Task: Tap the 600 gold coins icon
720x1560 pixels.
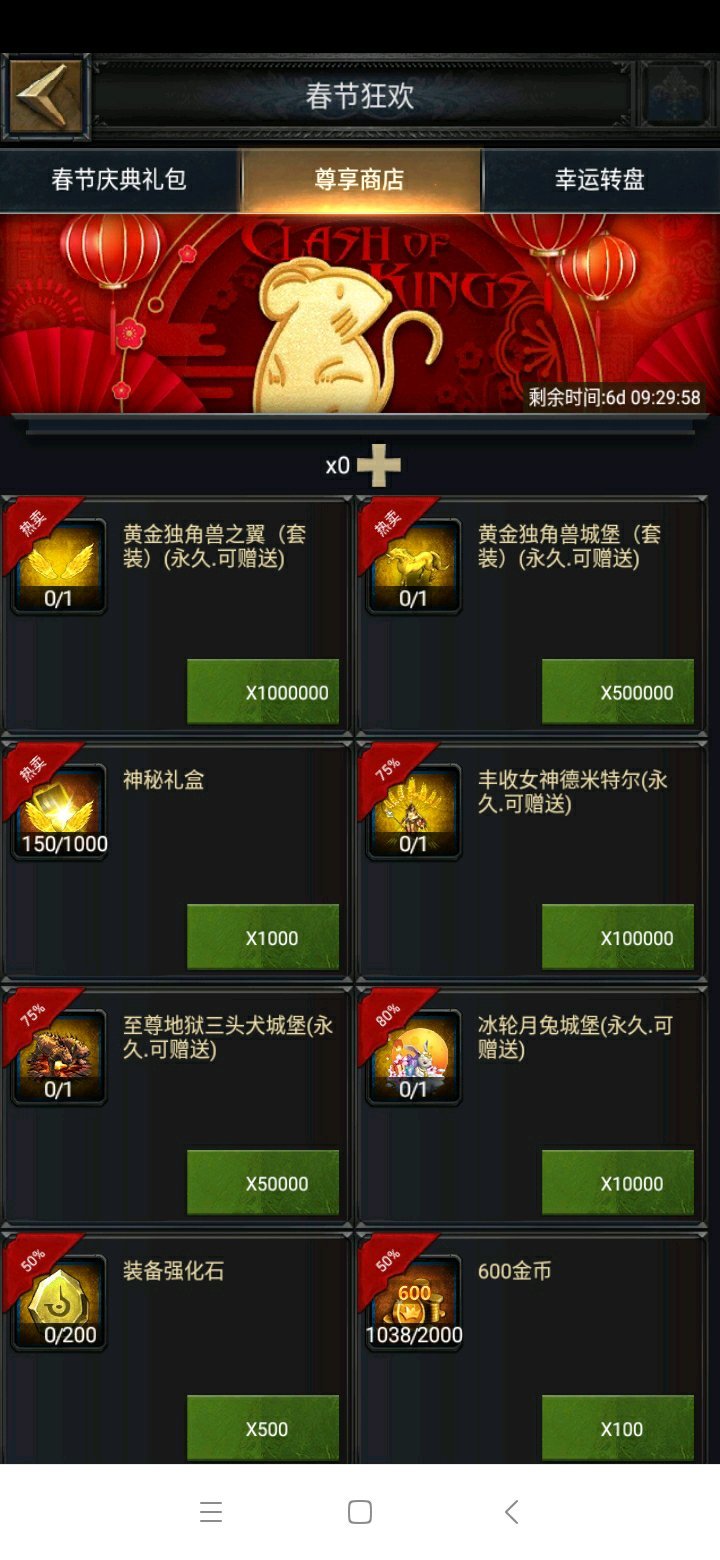Action: (x=414, y=1302)
